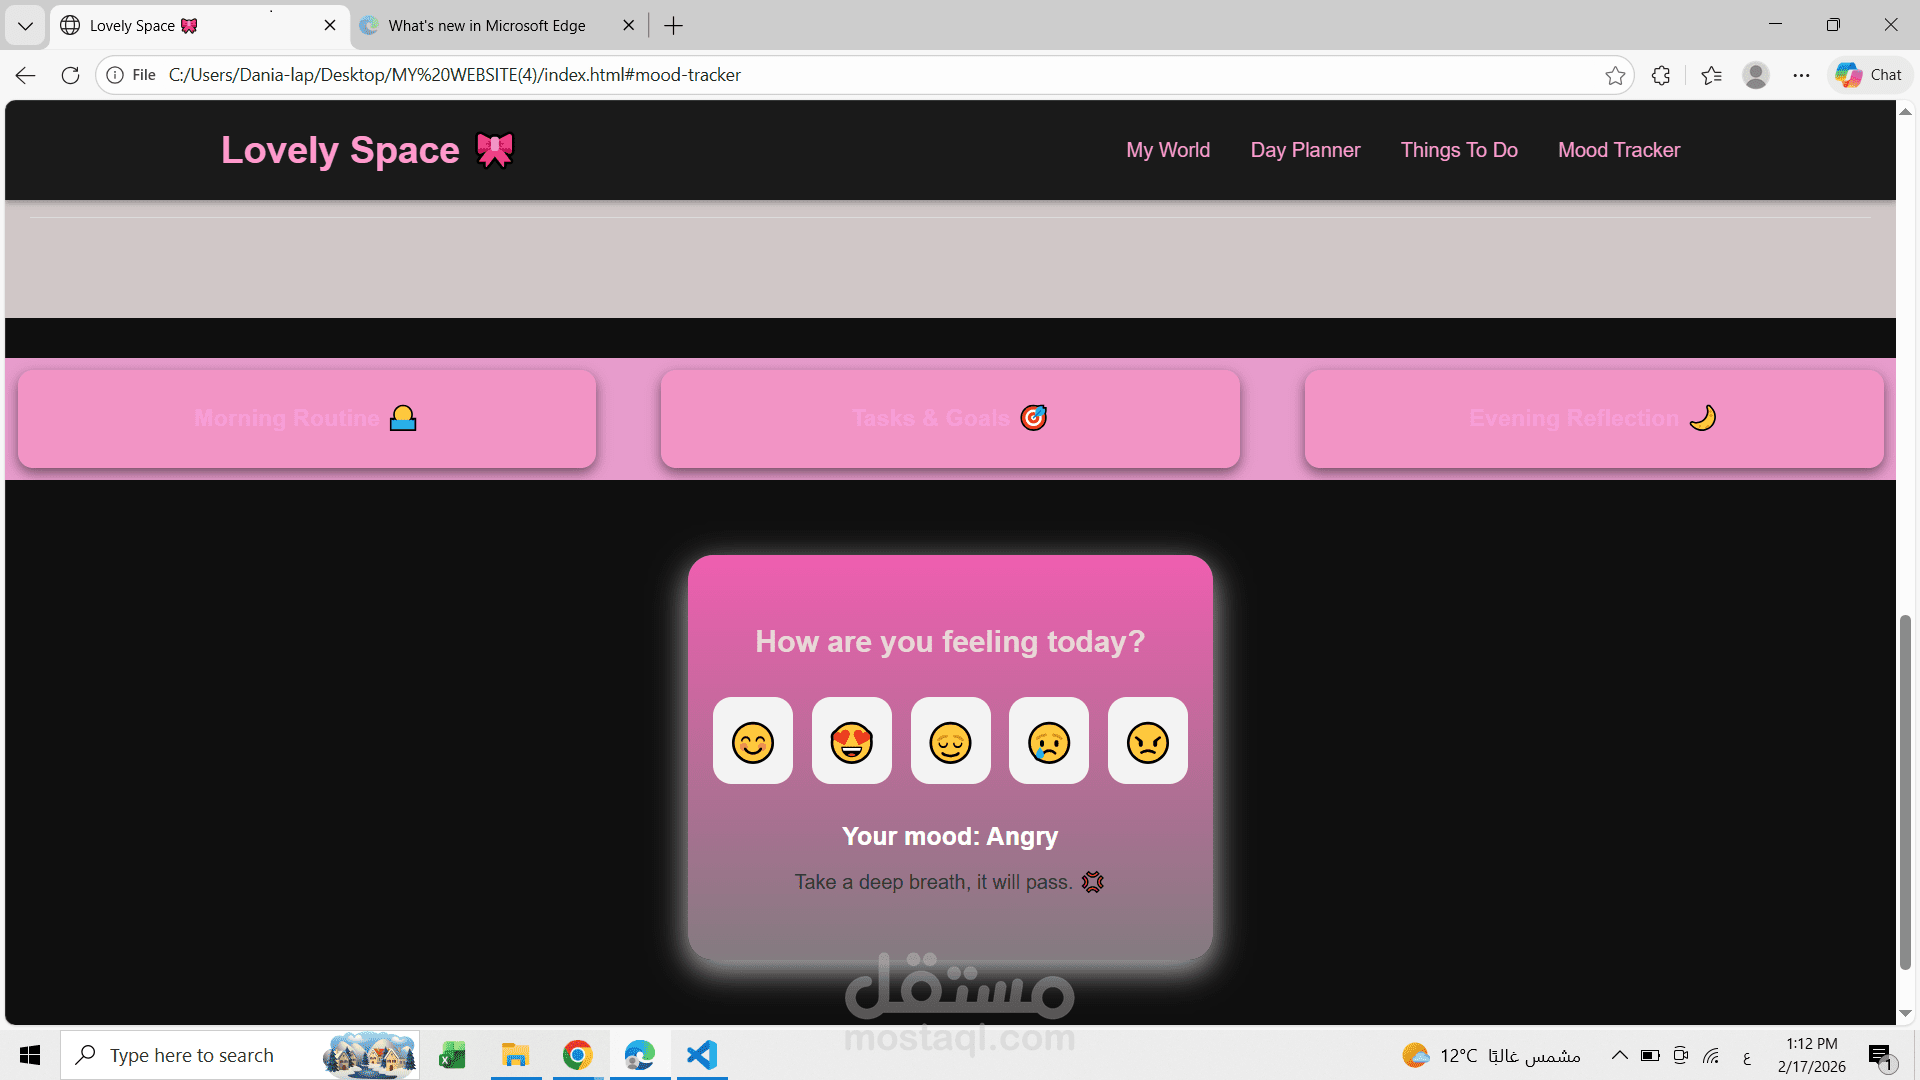Open the Favorites list

(x=1711, y=75)
